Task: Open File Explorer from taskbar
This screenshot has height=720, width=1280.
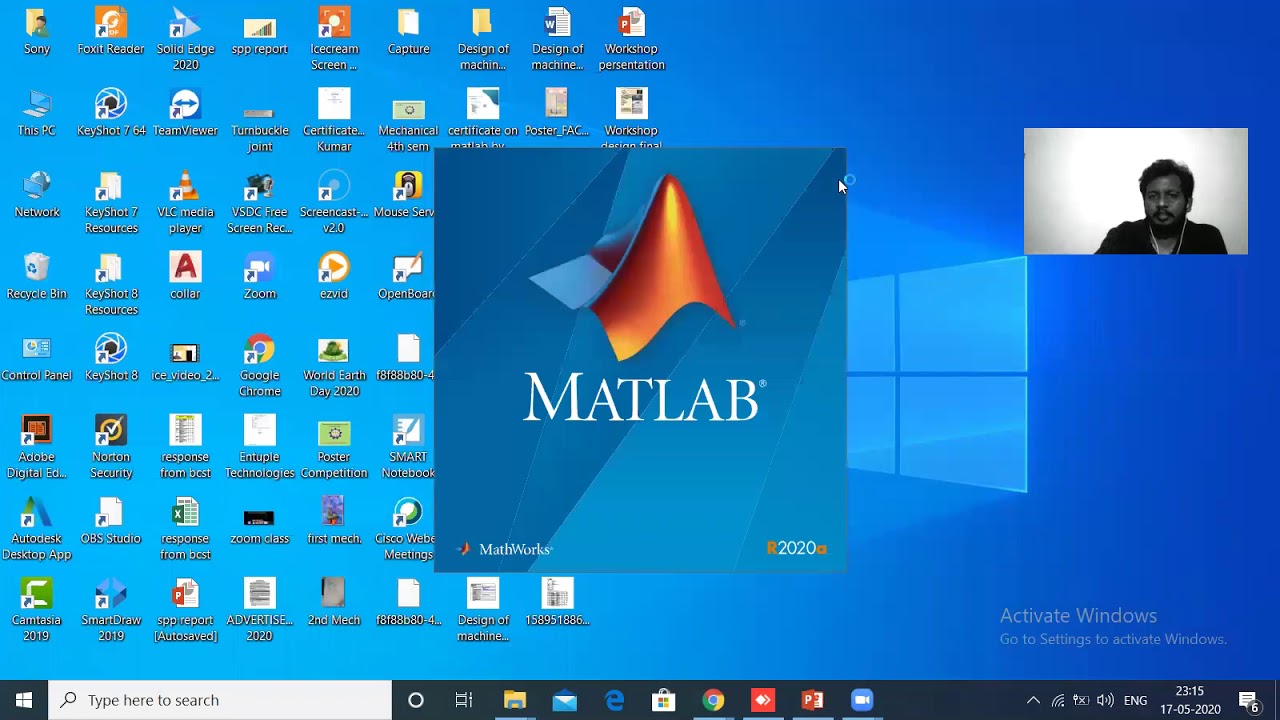Action: (x=515, y=700)
